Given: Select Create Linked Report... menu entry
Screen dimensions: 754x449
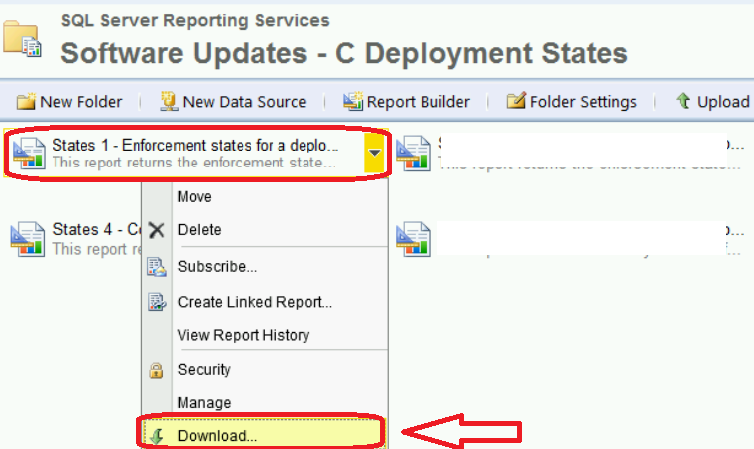Looking at the screenshot, I should coord(255,302).
